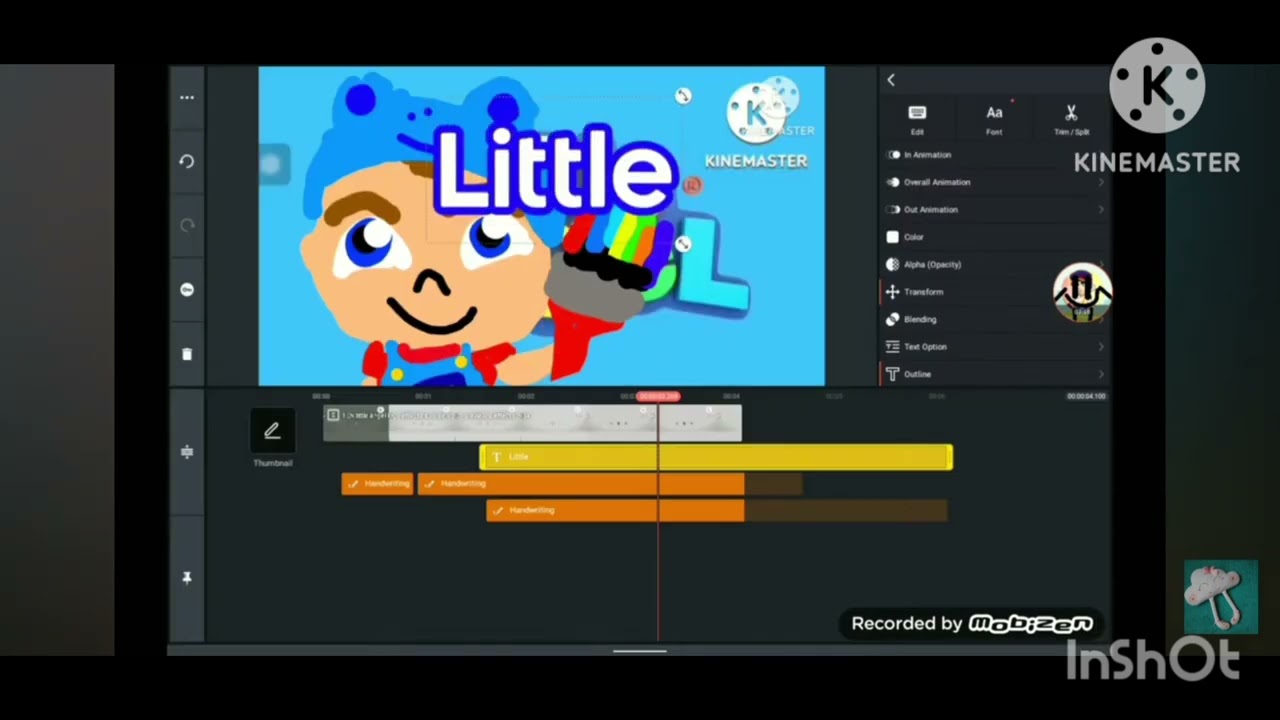
Task: Open In Animation settings
Action: [994, 155]
